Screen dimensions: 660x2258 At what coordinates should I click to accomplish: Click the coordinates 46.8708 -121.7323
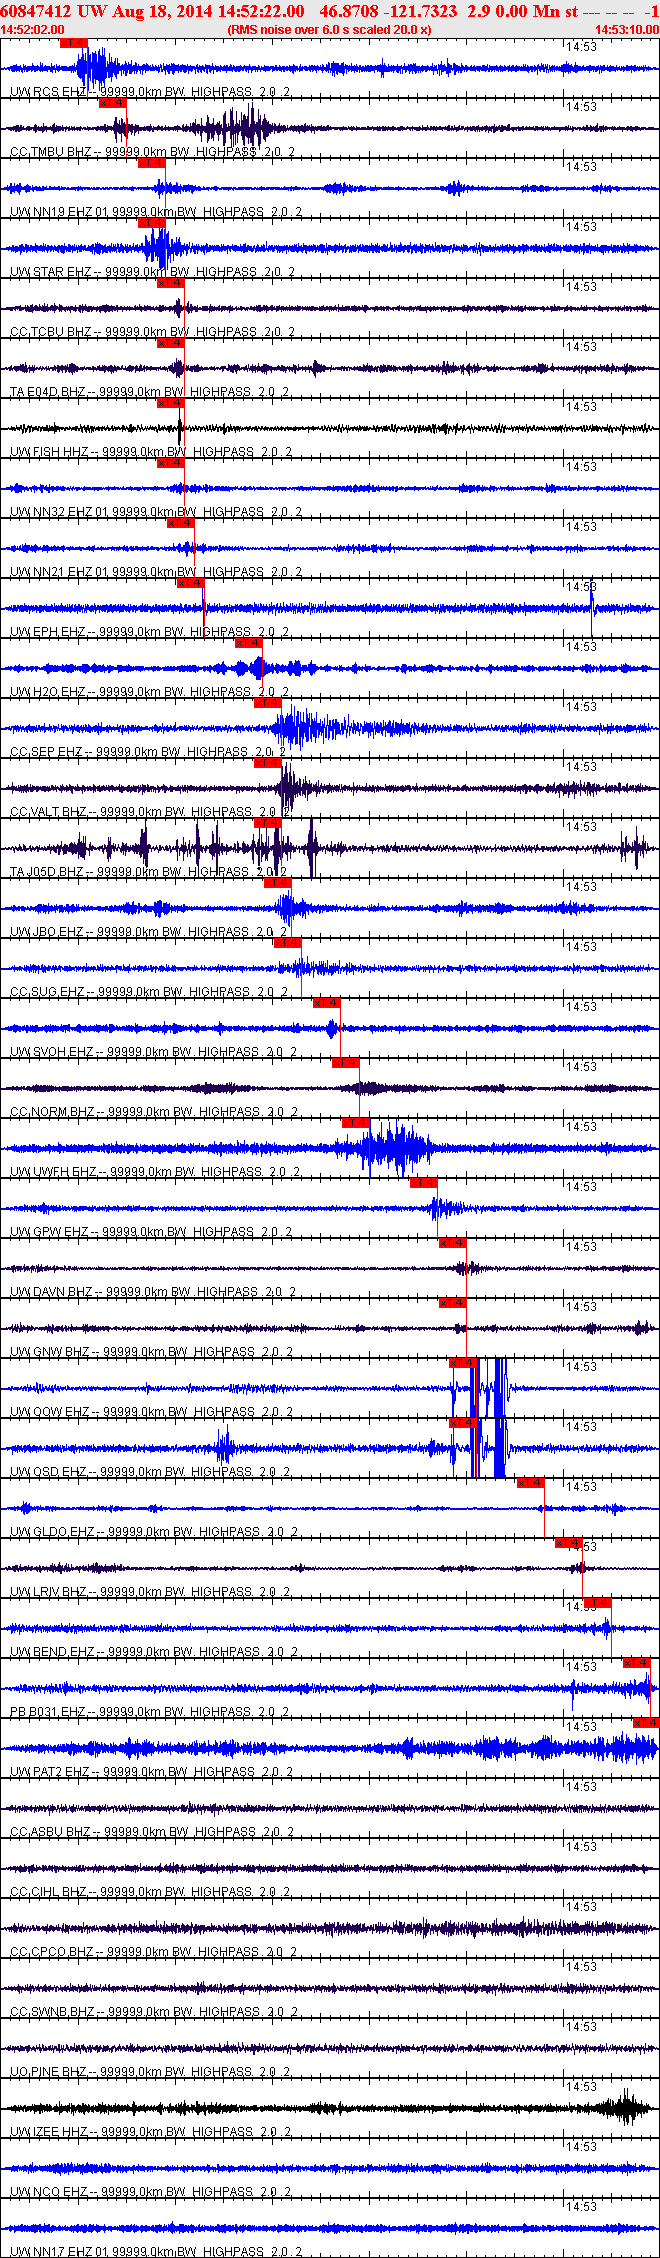coord(389,11)
